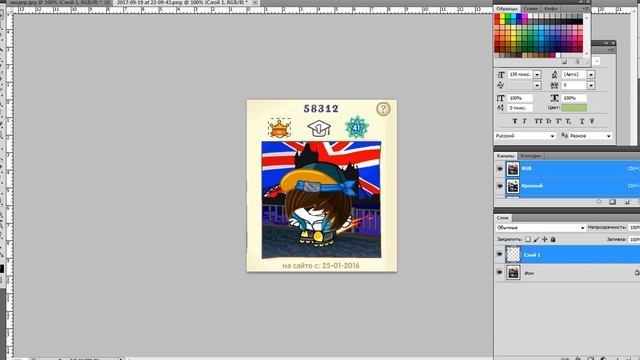Toggle lock position icon

[544, 239]
